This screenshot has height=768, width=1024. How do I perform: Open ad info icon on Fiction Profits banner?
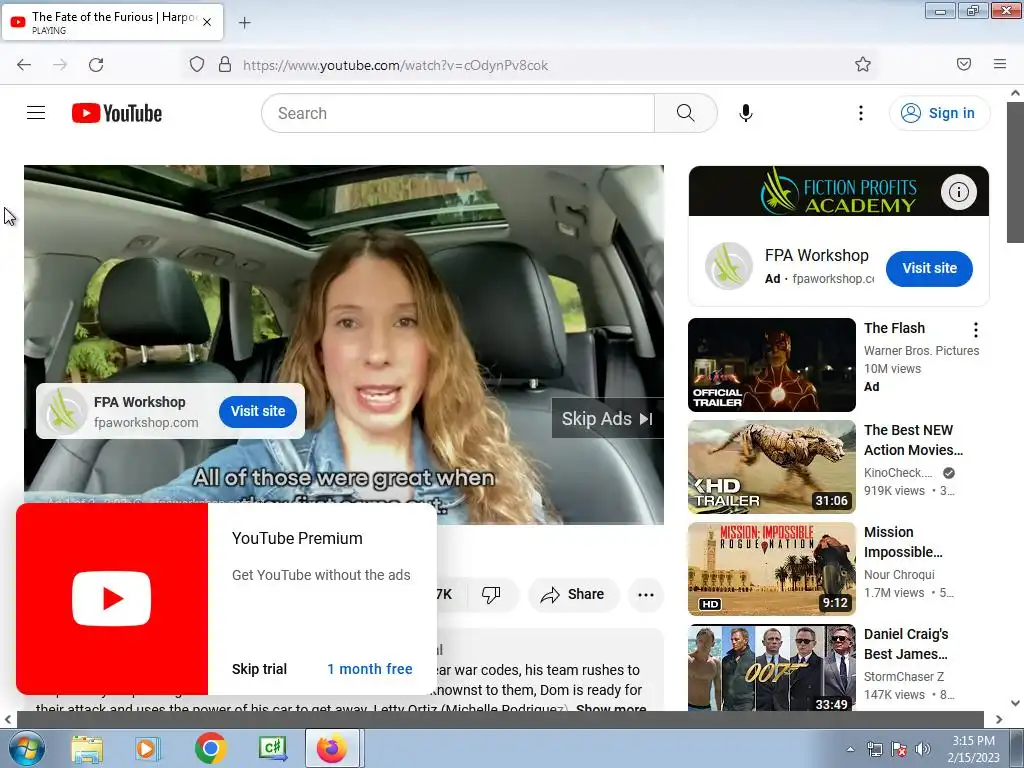(958, 192)
